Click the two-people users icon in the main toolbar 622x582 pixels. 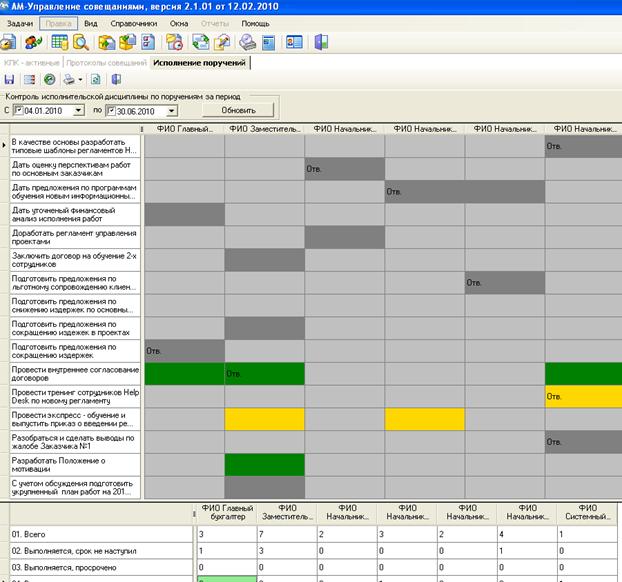tap(33, 42)
